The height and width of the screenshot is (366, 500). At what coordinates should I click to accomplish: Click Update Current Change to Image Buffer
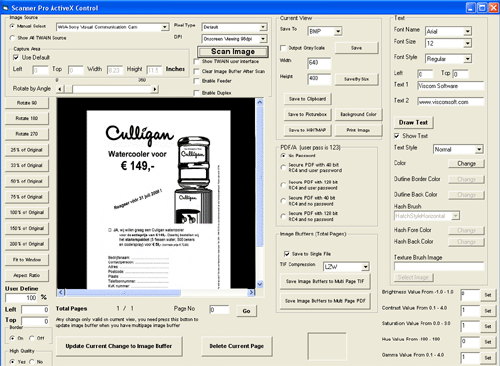pyautogui.click(x=119, y=346)
